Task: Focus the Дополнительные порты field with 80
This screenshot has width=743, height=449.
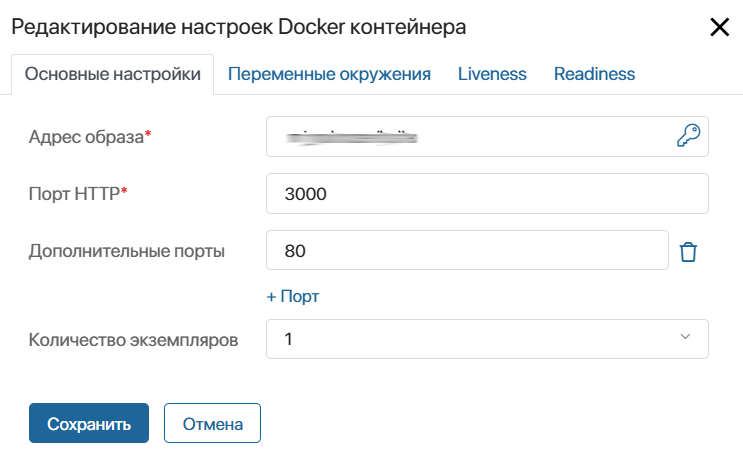Action: click(x=467, y=250)
